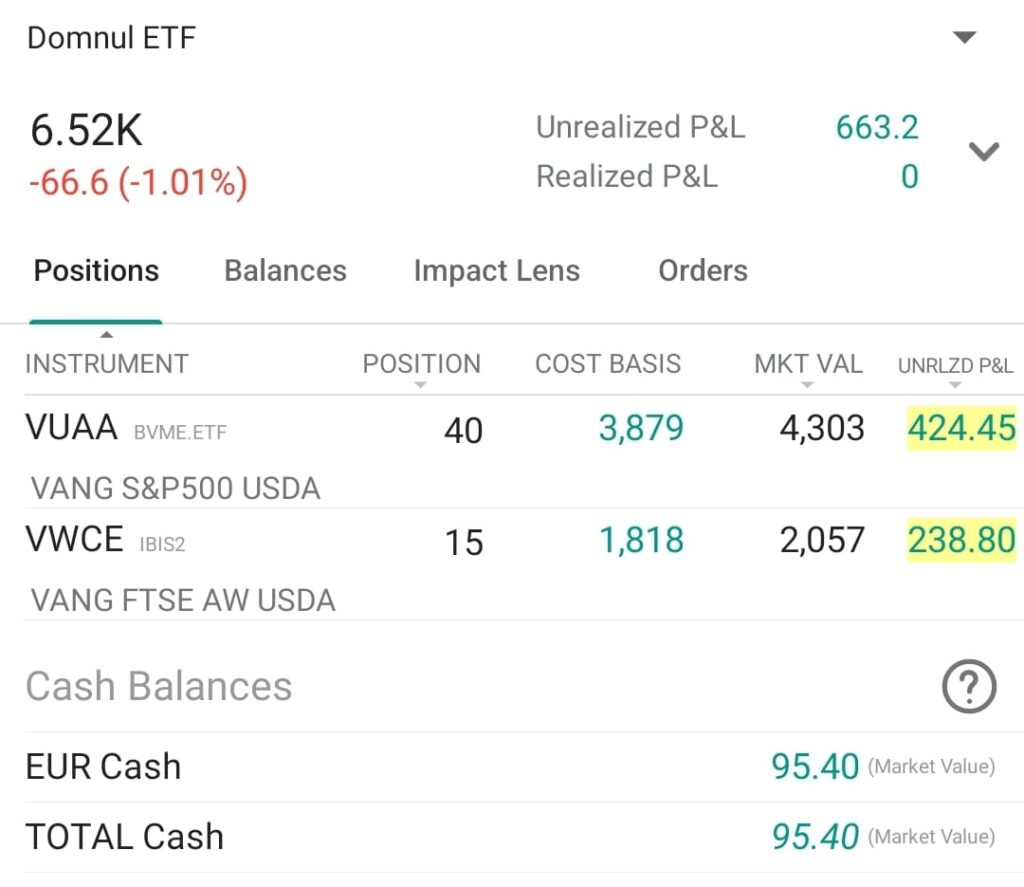1024x887 pixels.
Task: Sort by INSTRUMENT column header
Action: pyautogui.click(x=106, y=364)
